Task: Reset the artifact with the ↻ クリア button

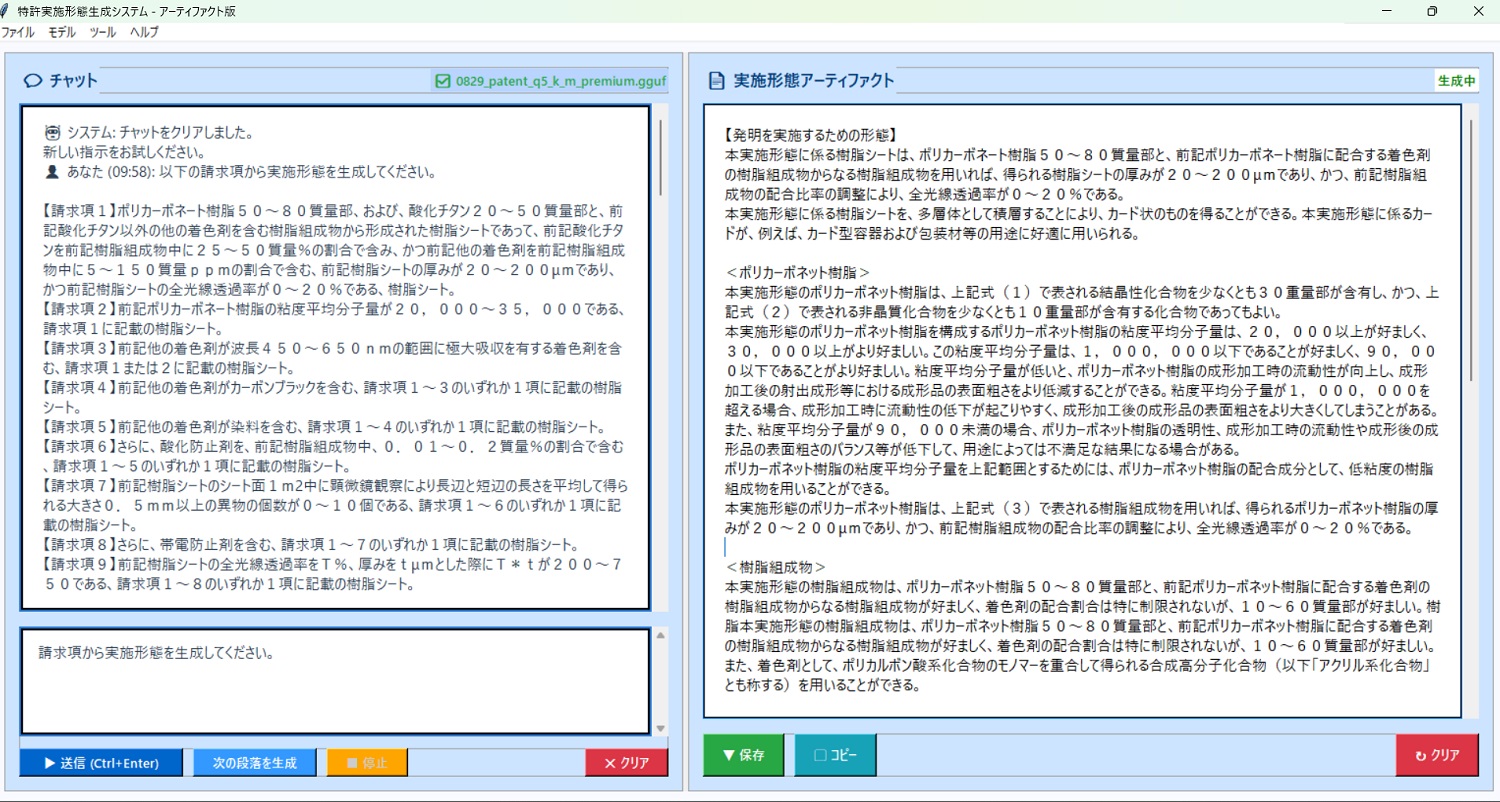Action: click(x=1436, y=755)
